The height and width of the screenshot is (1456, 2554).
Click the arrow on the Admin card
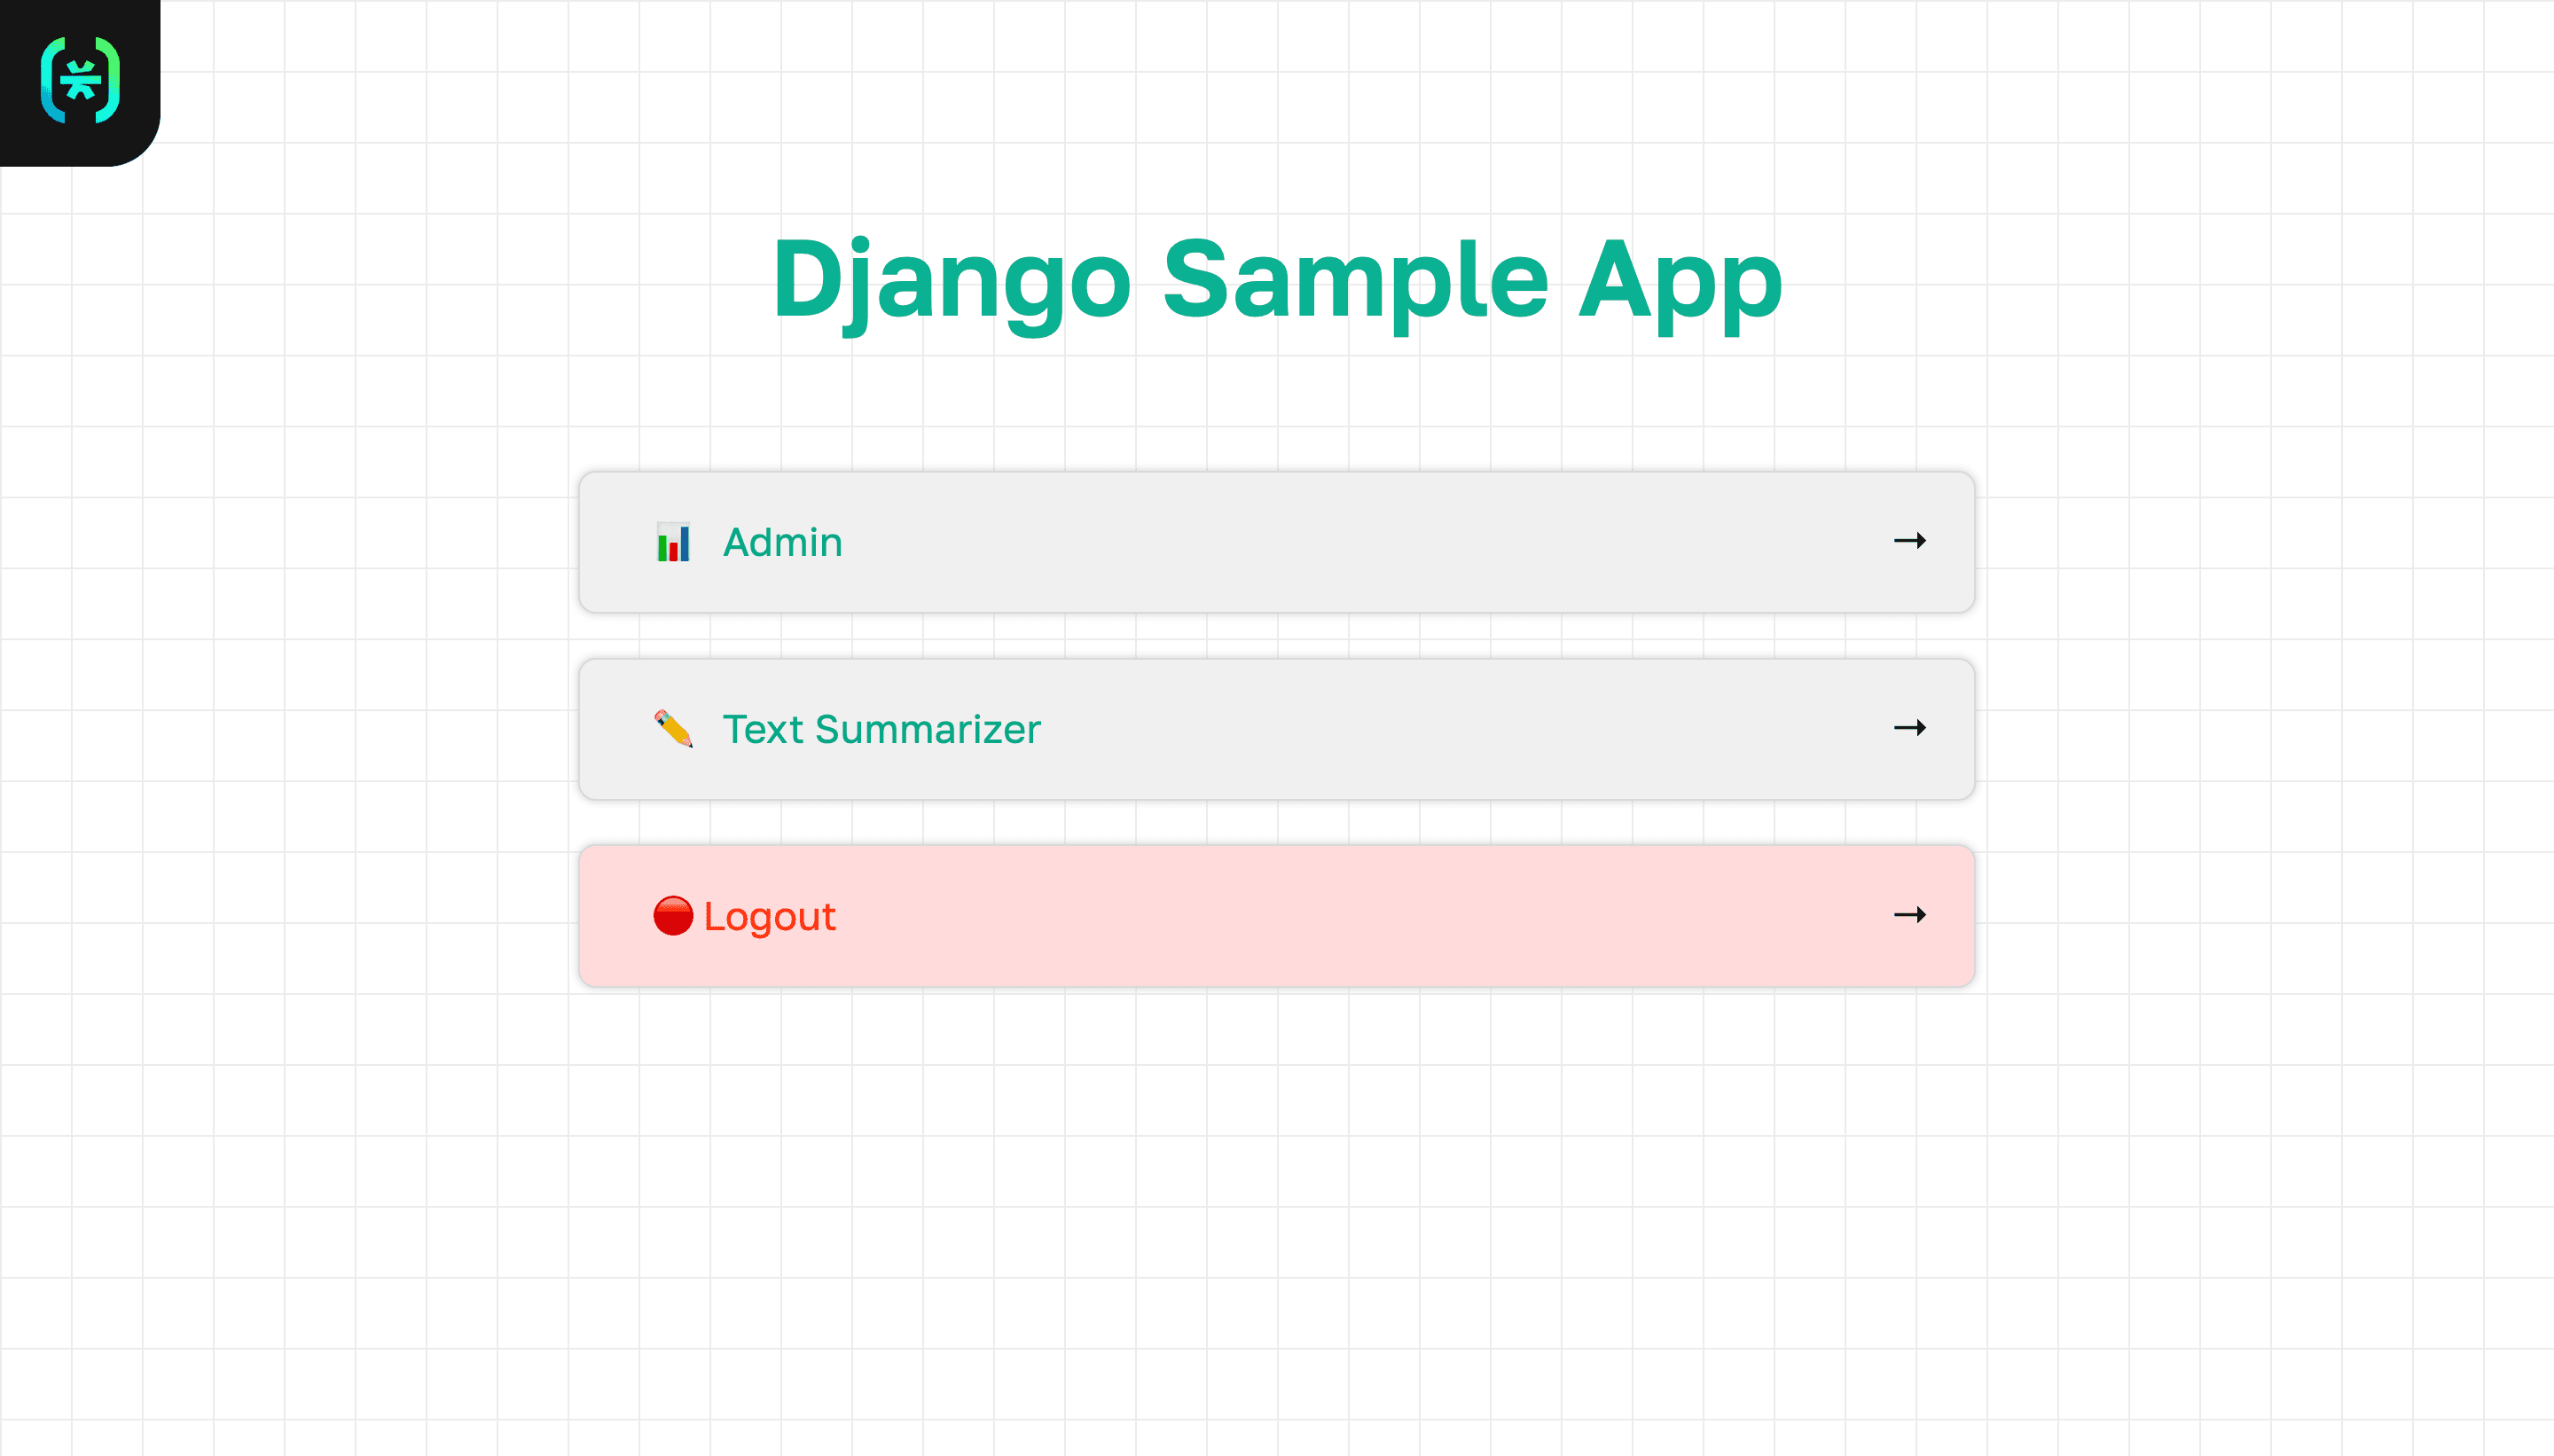(1909, 541)
